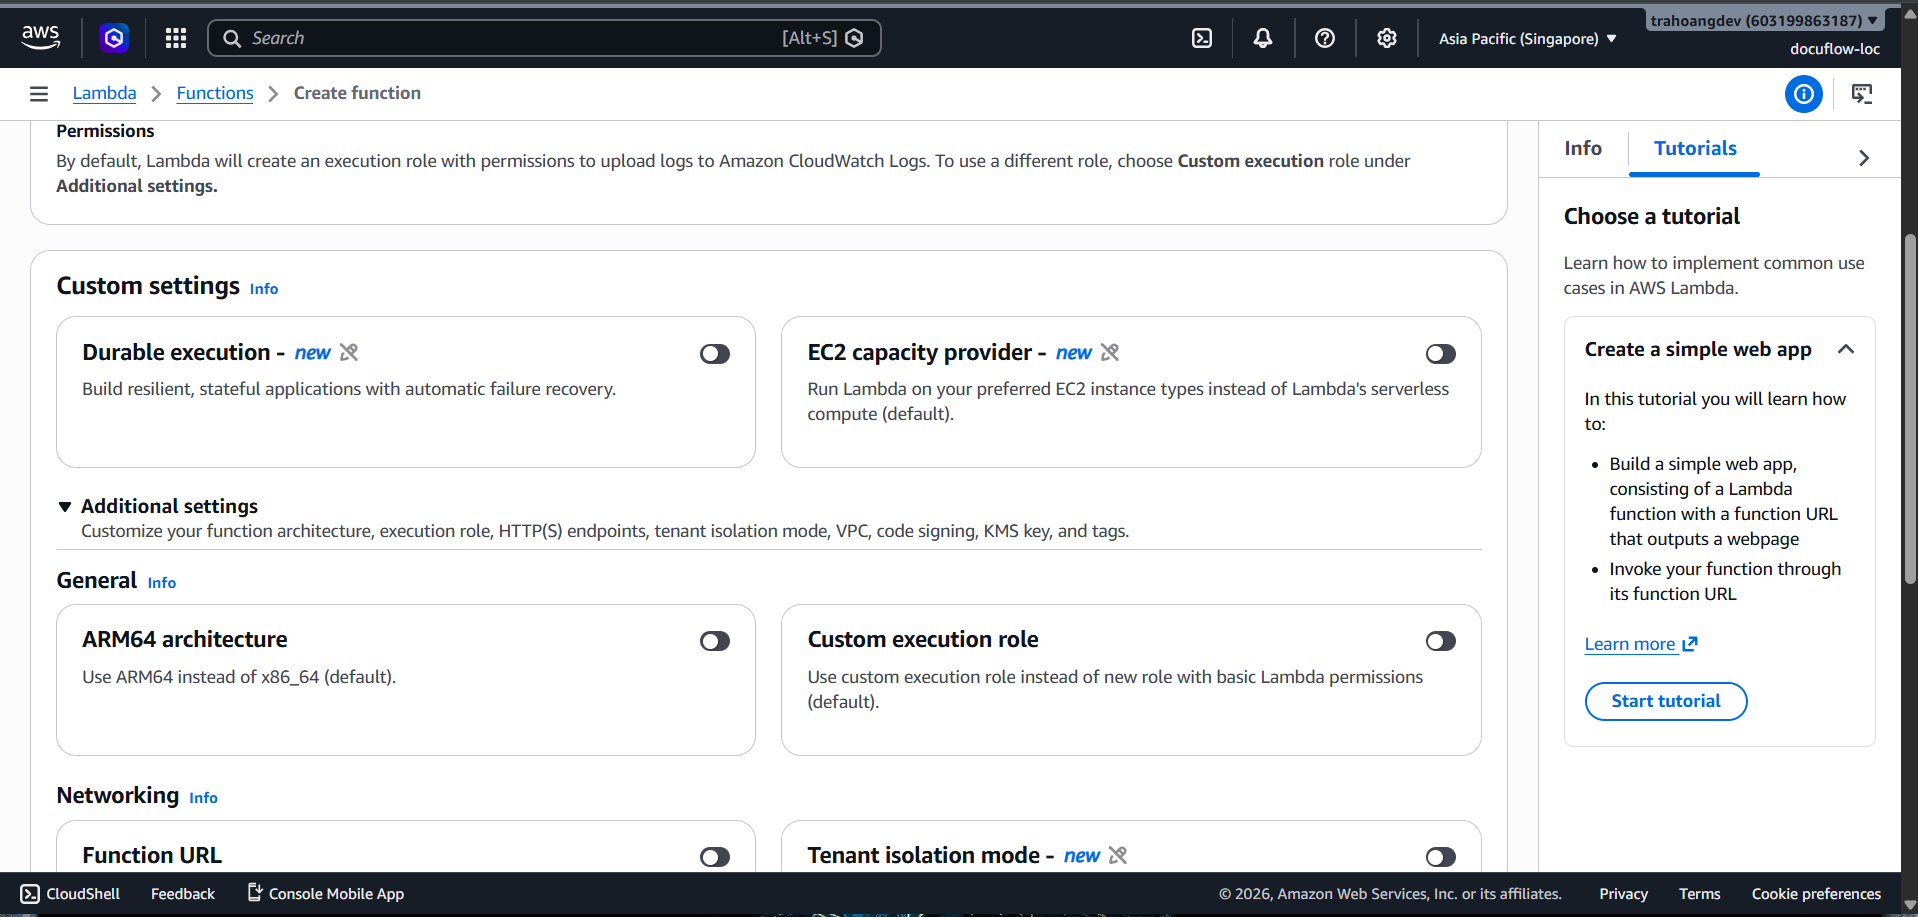1918x917 pixels.
Task: Click the page vertical scrollbar
Action: (x=1910, y=408)
